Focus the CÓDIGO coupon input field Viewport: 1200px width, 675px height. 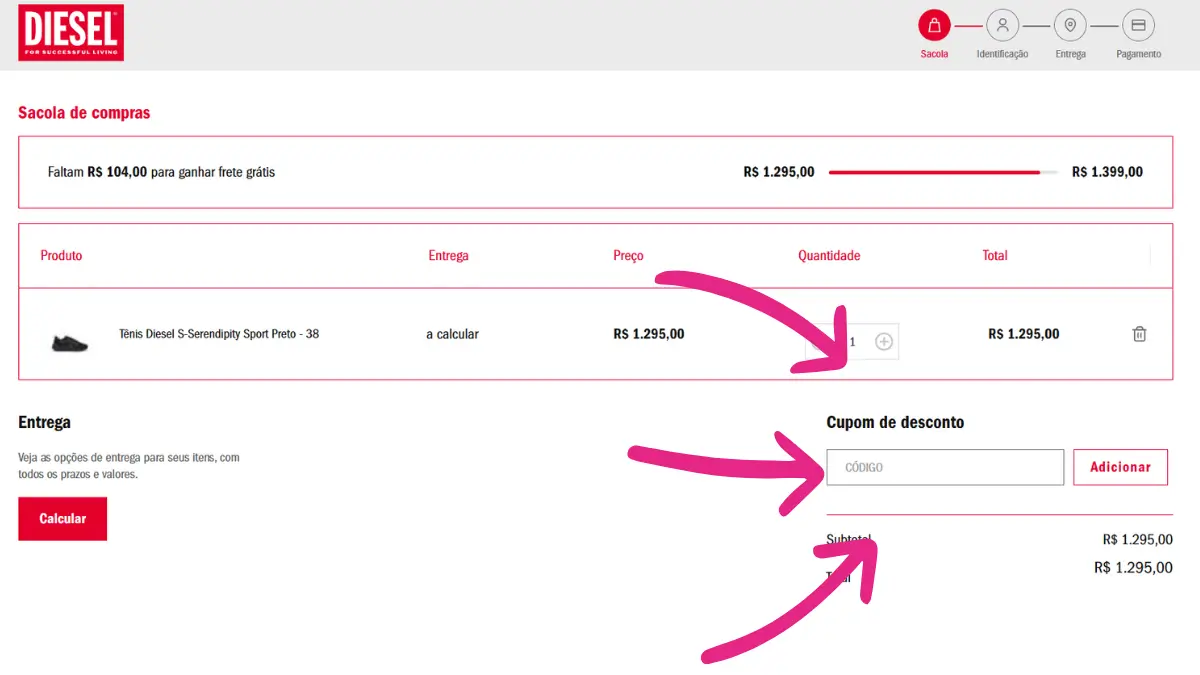pyautogui.click(x=945, y=467)
